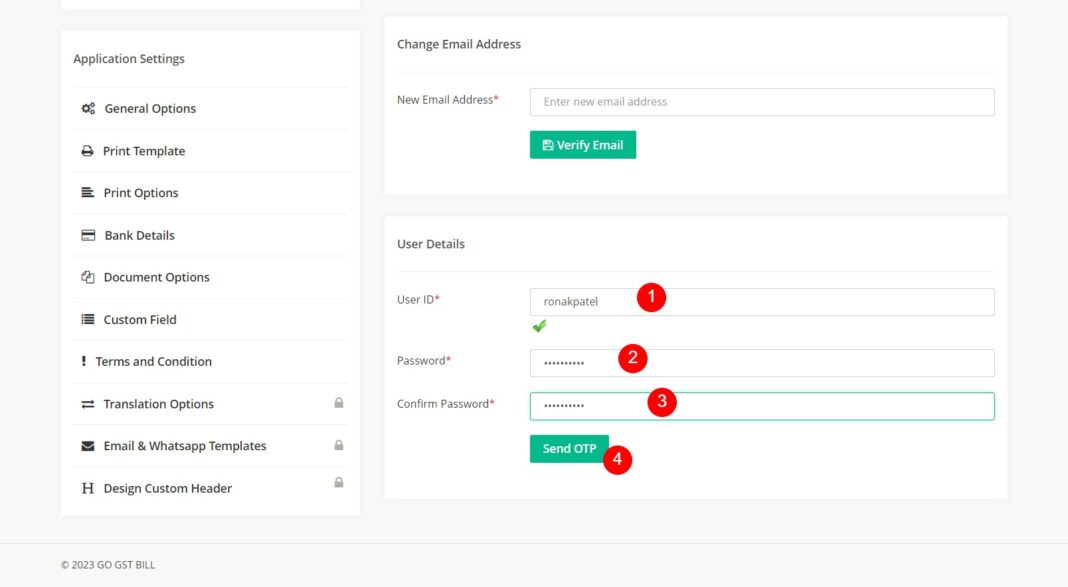Click the envelope icon beside Email & Whatsapp Templates

coord(87,445)
